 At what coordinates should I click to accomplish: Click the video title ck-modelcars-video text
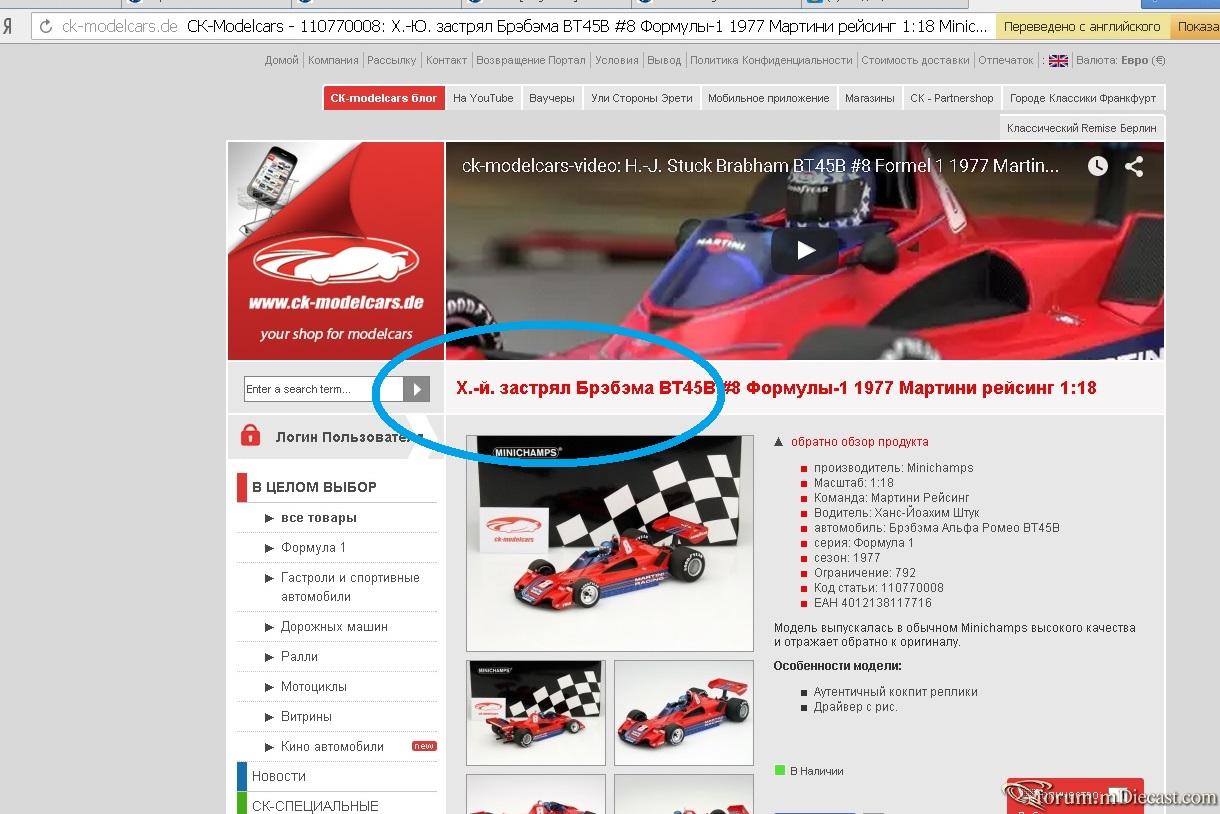(760, 166)
